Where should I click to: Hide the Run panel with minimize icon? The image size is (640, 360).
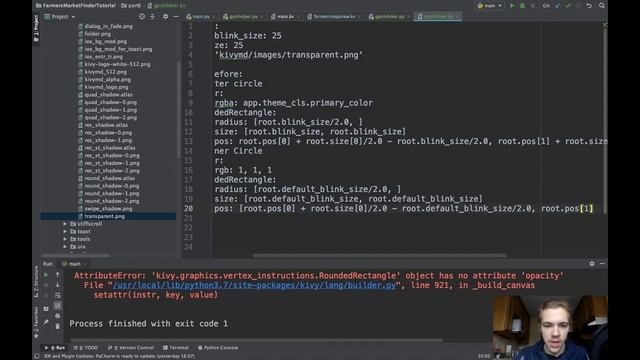coord(602,264)
